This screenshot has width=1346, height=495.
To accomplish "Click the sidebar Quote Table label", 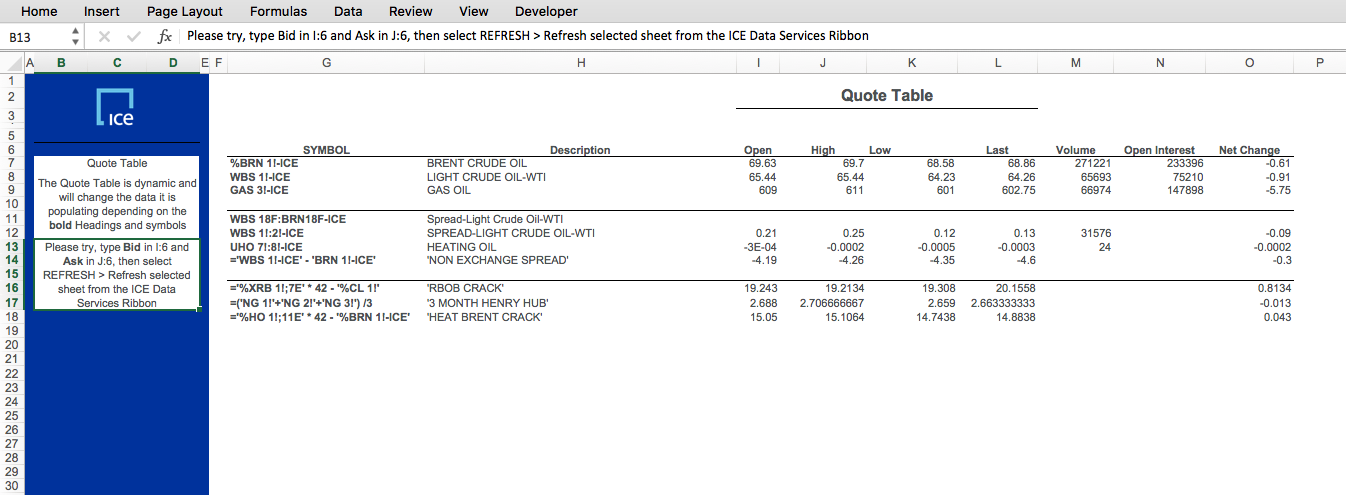I will 117,163.
